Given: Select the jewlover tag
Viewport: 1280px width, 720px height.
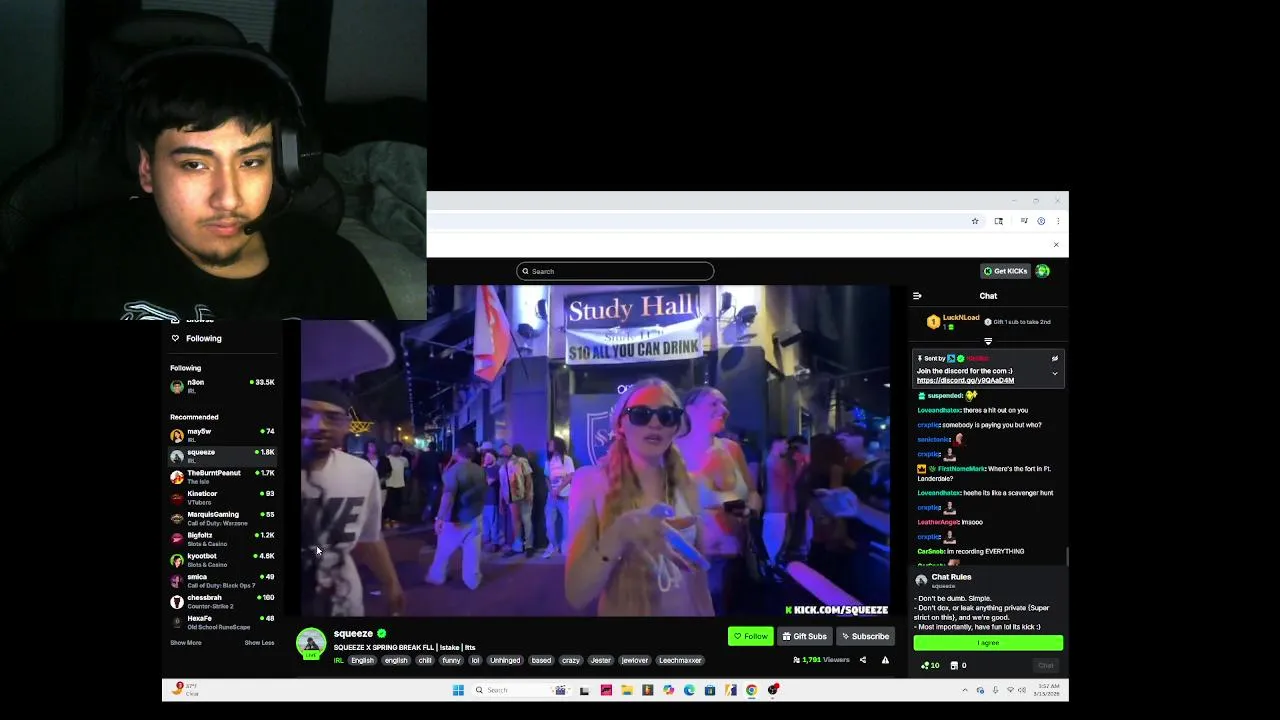Looking at the screenshot, I should coord(635,660).
